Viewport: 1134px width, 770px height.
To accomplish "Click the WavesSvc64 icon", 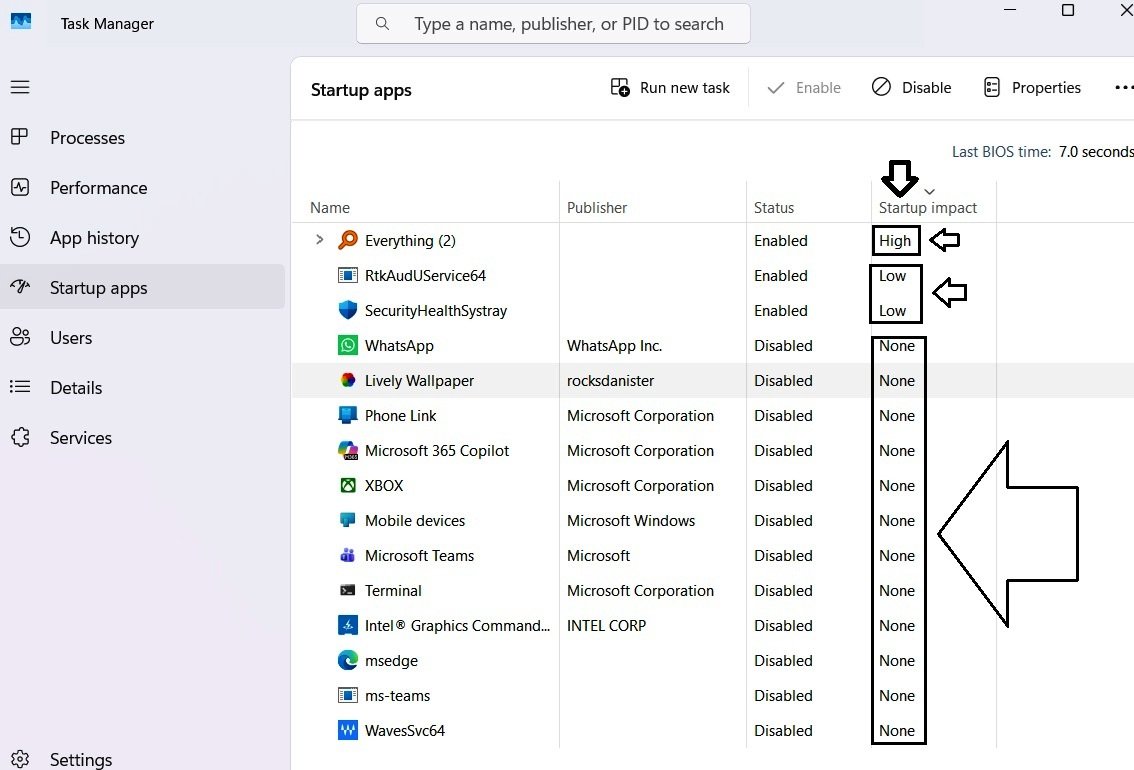I will 348,730.
